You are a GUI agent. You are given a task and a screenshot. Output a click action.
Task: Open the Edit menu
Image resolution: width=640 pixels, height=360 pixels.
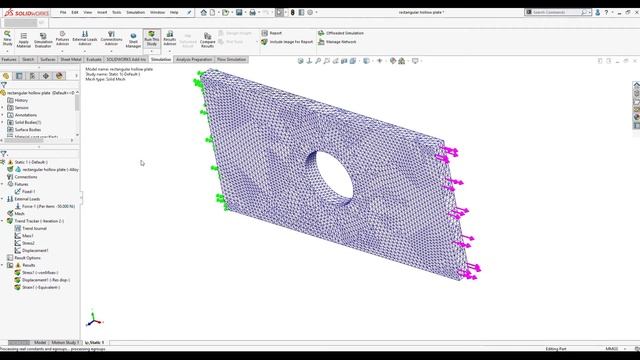75,13
